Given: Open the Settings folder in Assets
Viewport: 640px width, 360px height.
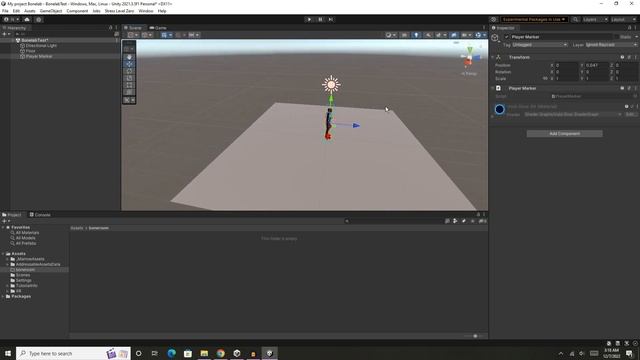Looking at the screenshot, I should point(24,280).
